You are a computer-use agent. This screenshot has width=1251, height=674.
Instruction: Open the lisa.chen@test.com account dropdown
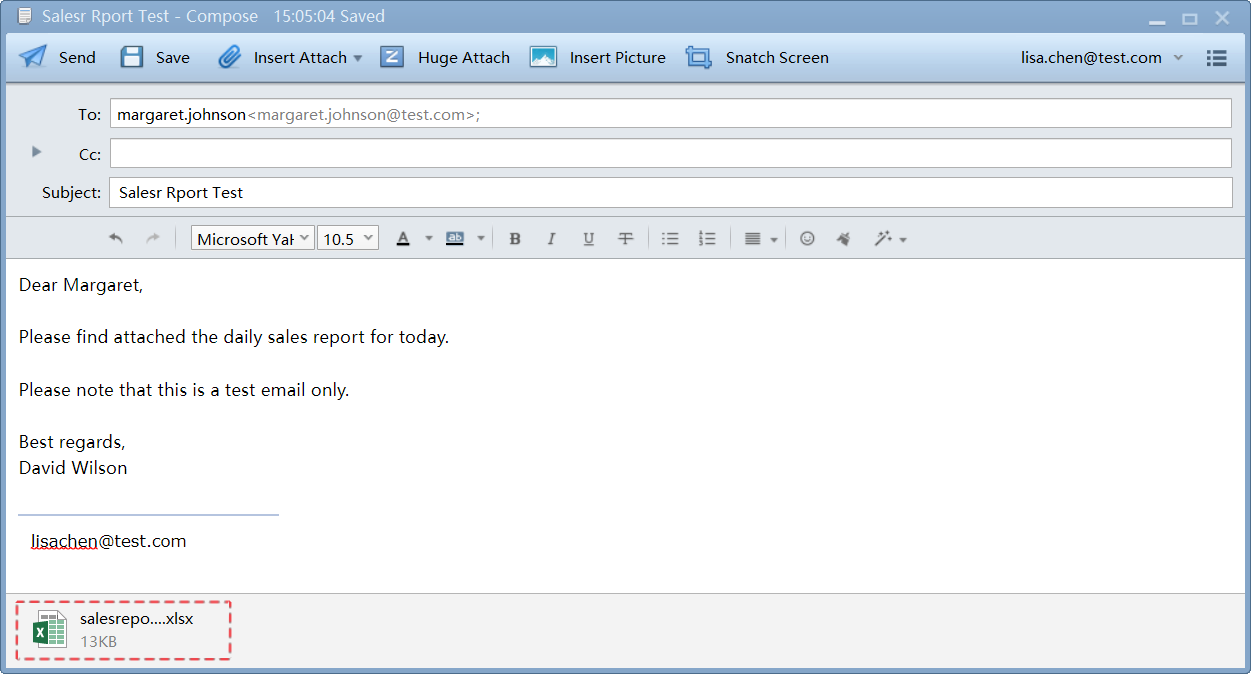tap(1178, 58)
